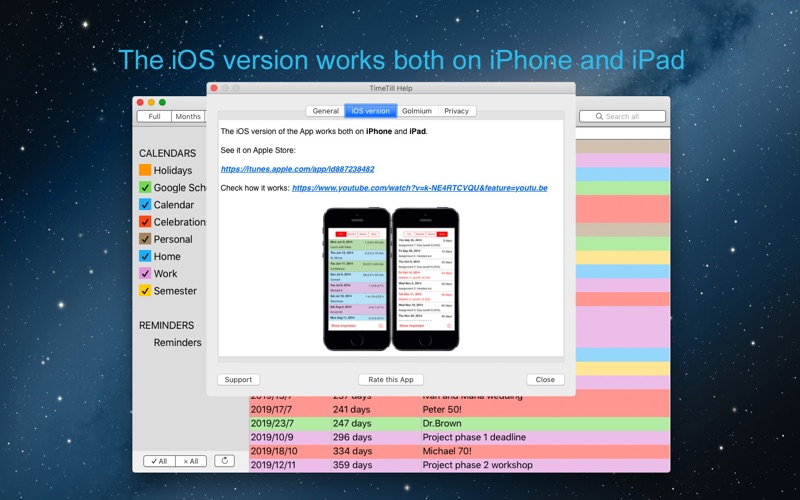Image resolution: width=800 pixels, height=500 pixels.
Task: Select the Months view segment
Action: pos(188,116)
